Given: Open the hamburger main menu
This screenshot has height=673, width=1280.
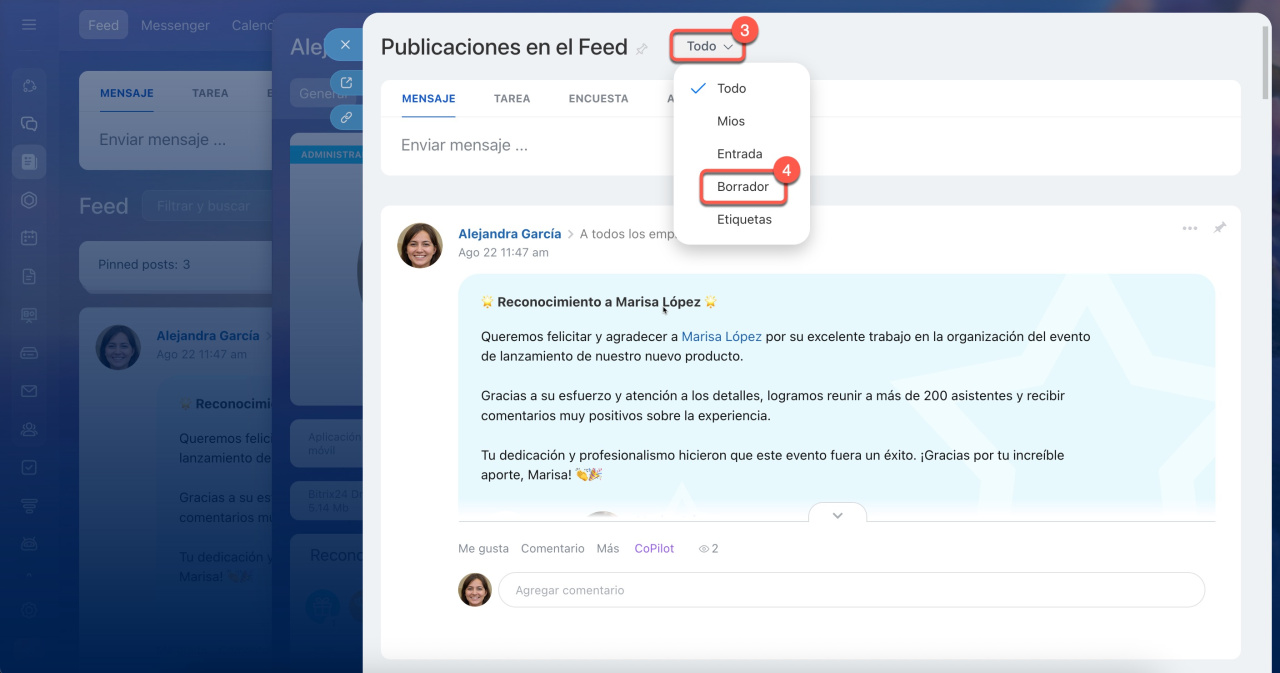Looking at the screenshot, I should (x=29, y=25).
